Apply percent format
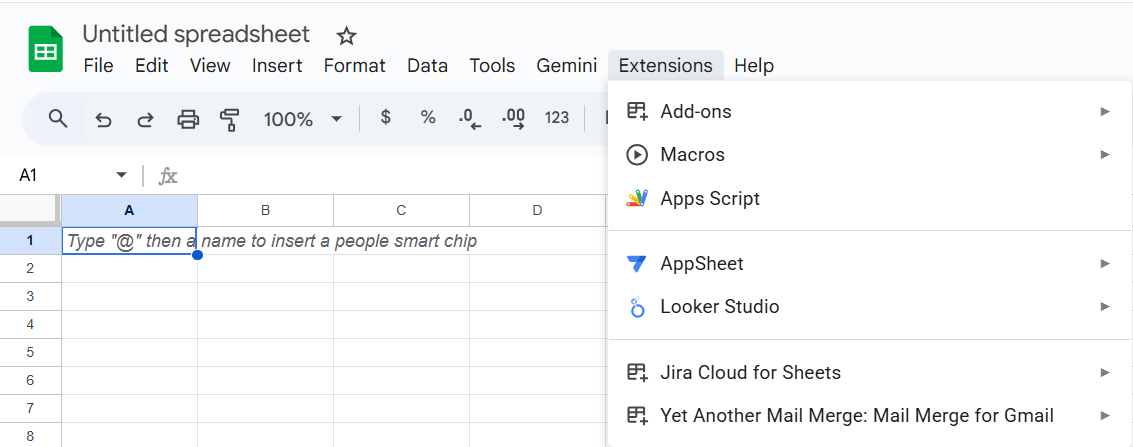The height and width of the screenshot is (447, 1133). click(x=428, y=118)
